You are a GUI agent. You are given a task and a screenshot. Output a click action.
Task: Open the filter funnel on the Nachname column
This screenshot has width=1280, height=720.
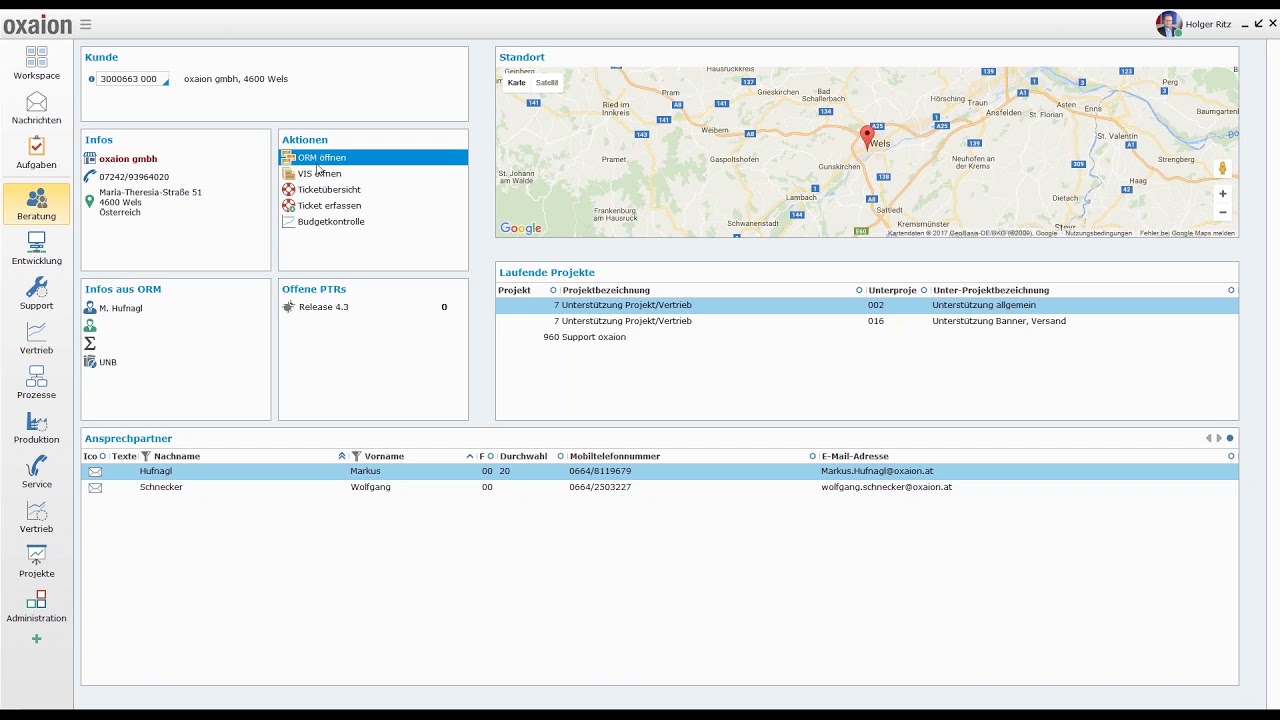(x=146, y=456)
